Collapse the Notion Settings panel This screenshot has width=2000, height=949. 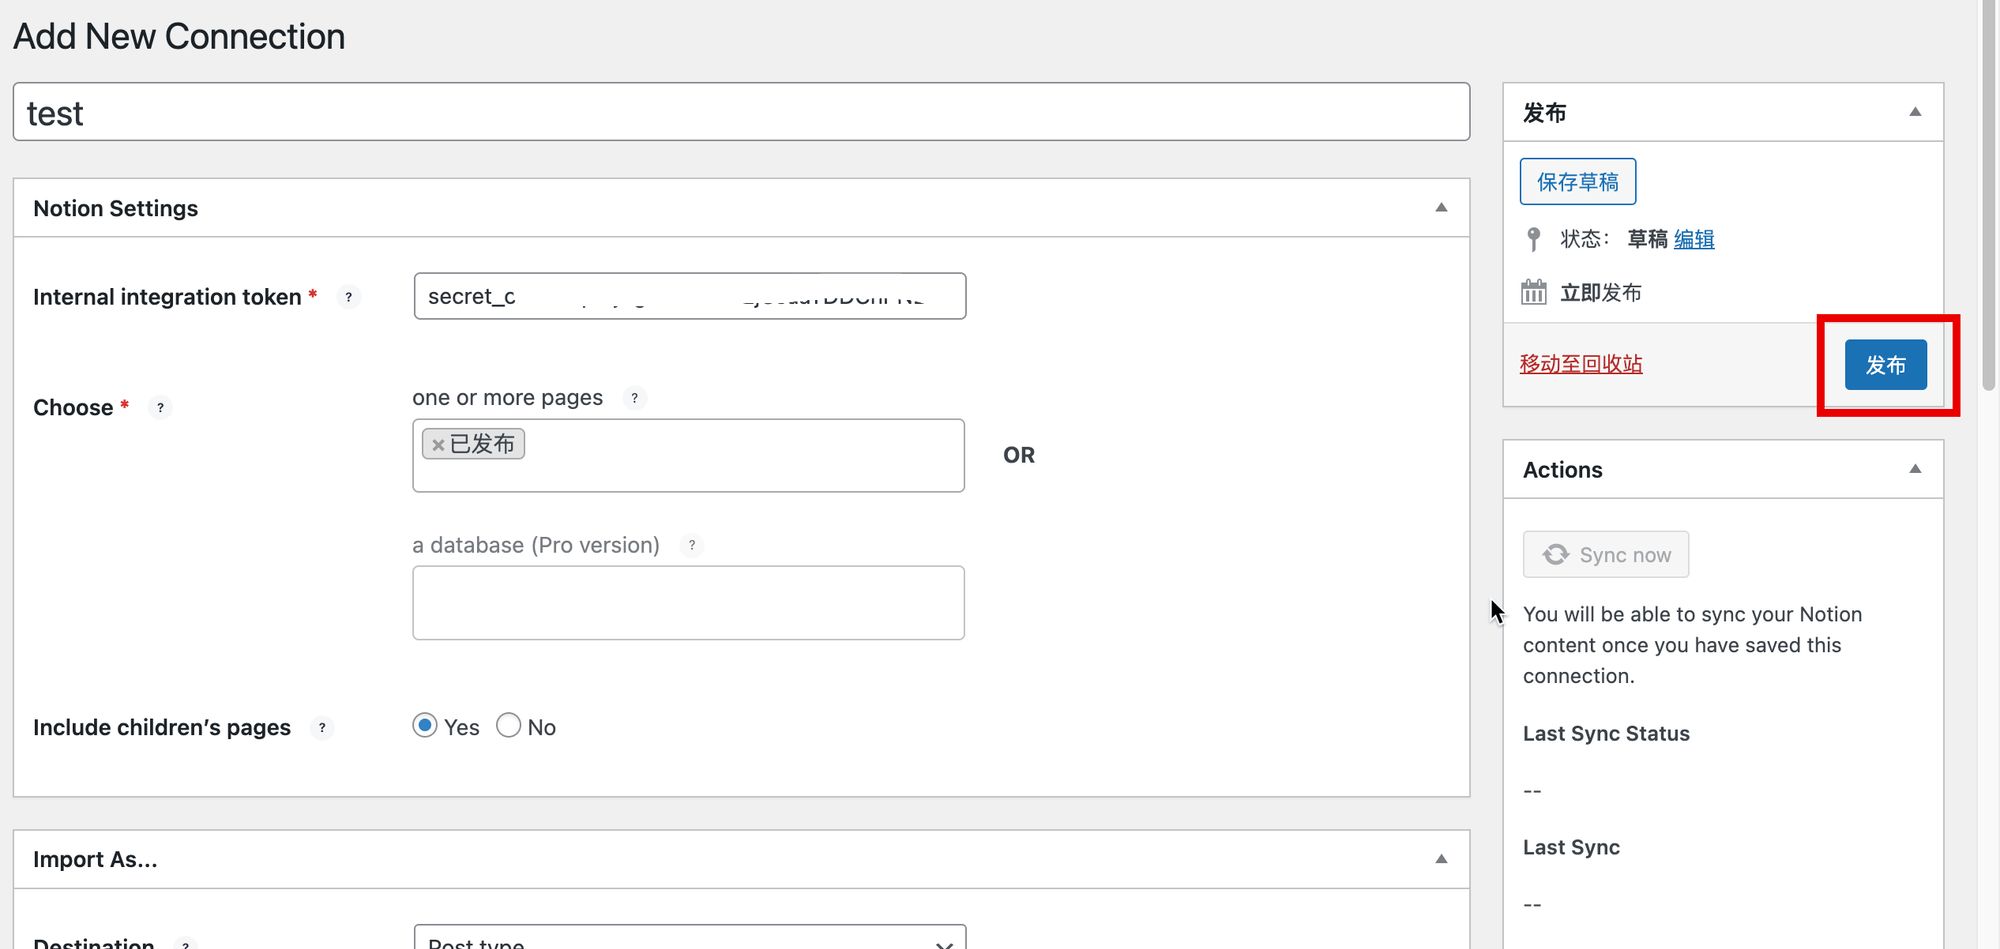pos(1441,208)
